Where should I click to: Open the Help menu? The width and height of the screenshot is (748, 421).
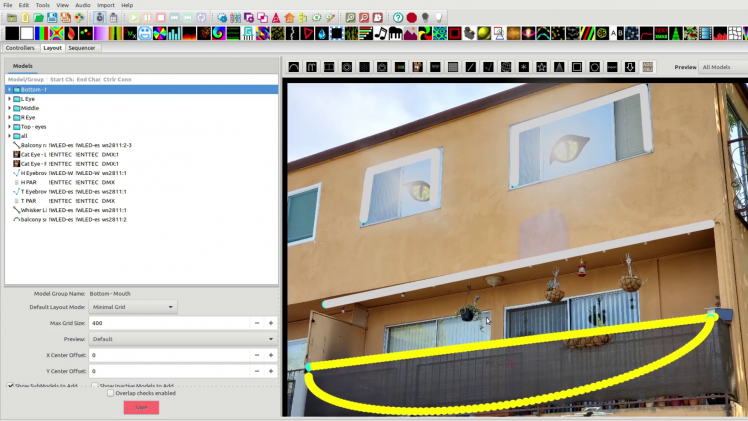tap(127, 5)
